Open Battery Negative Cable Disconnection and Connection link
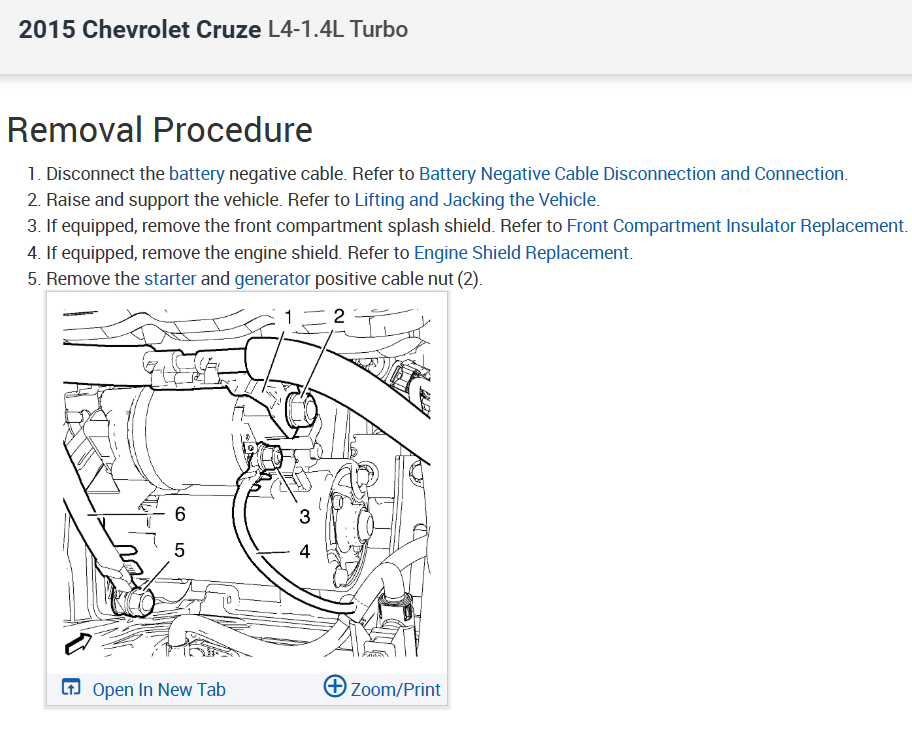This screenshot has width=912, height=730. [632, 174]
